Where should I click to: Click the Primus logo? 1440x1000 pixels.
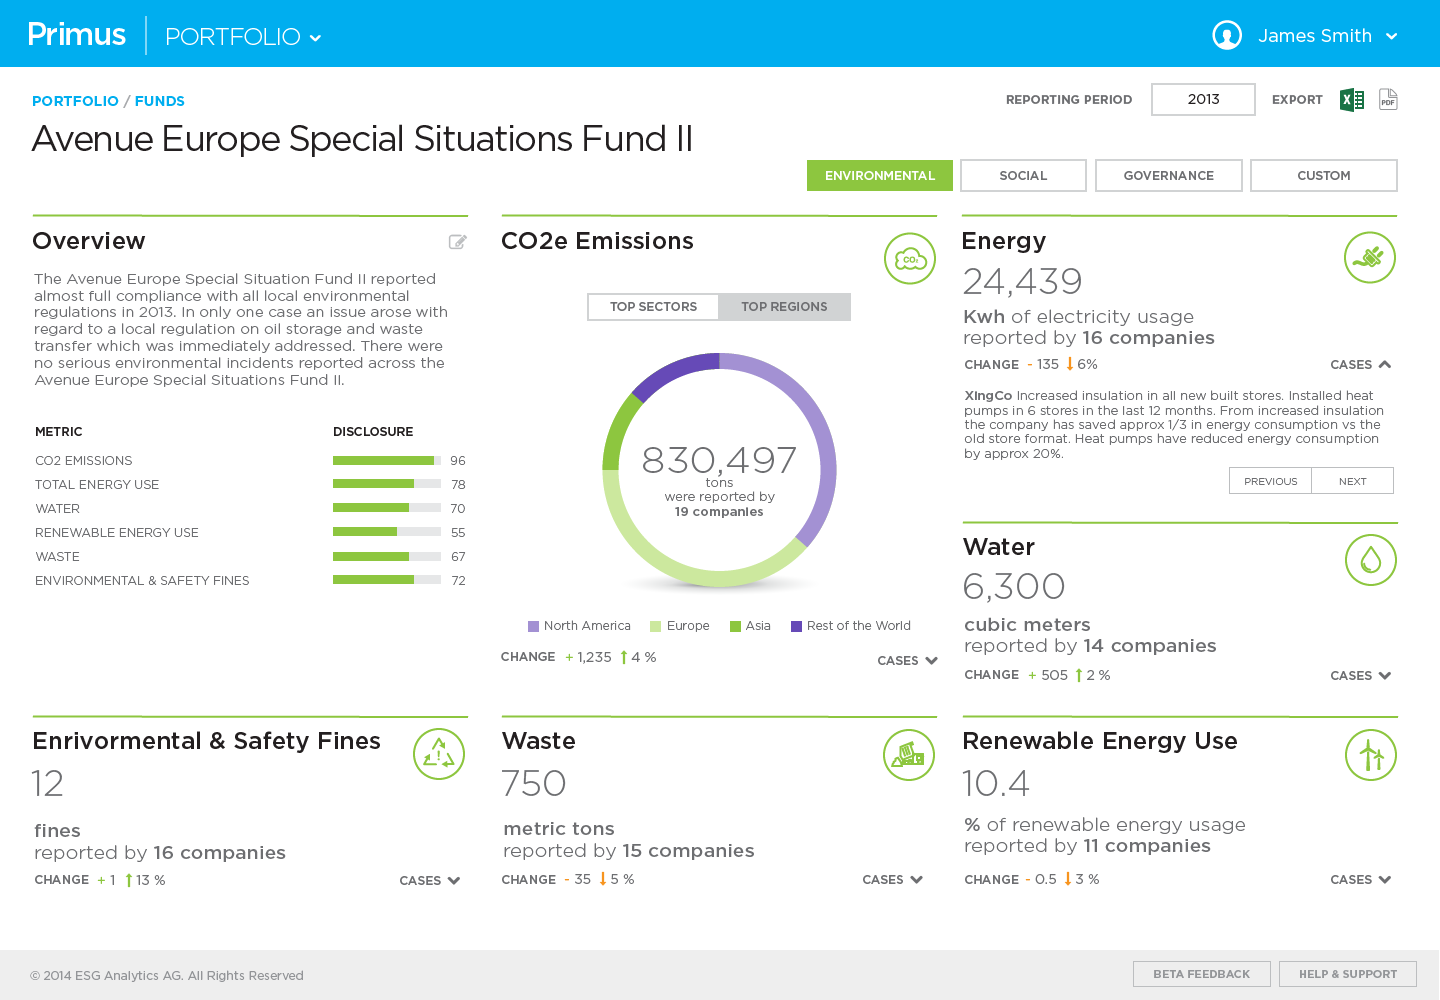coord(77,35)
